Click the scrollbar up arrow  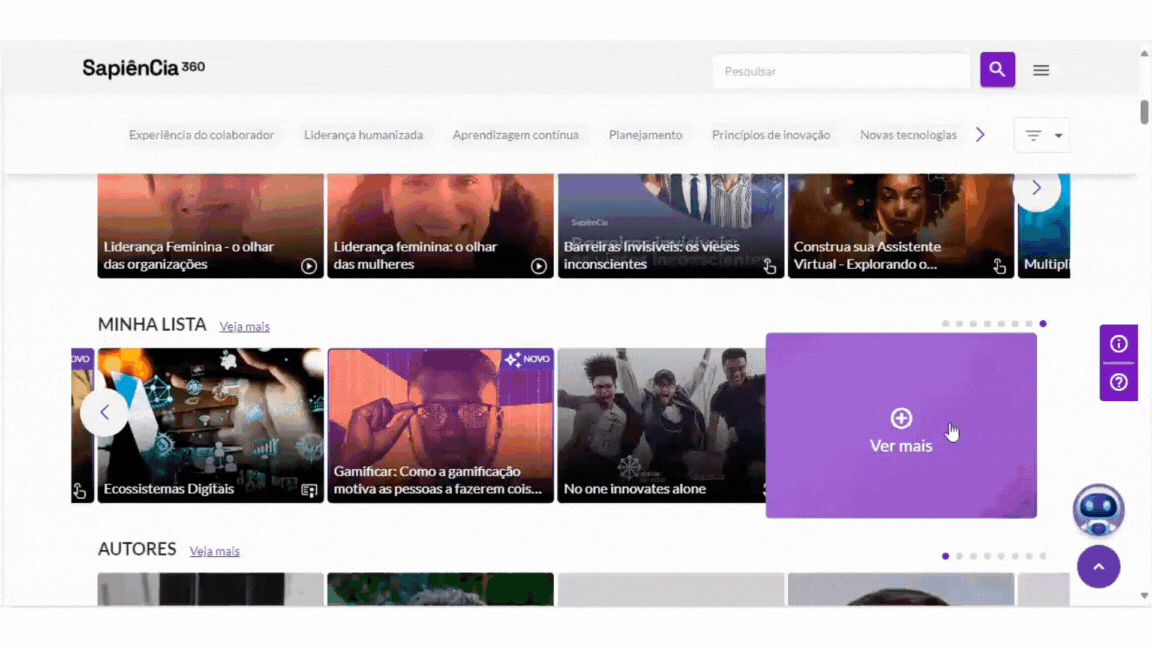coord(1144,53)
